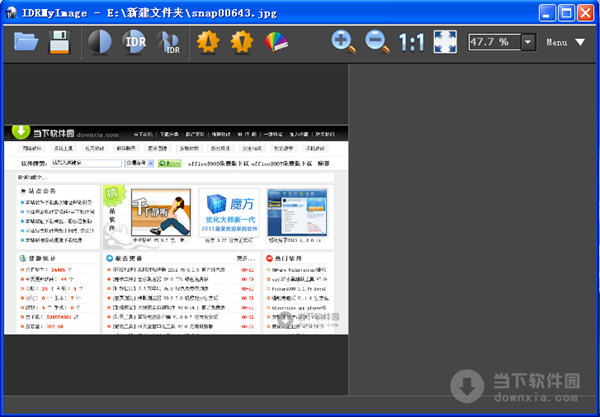Fit image to window with arrows icon
Image resolution: width=600 pixels, height=417 pixels.
[x=445, y=42]
